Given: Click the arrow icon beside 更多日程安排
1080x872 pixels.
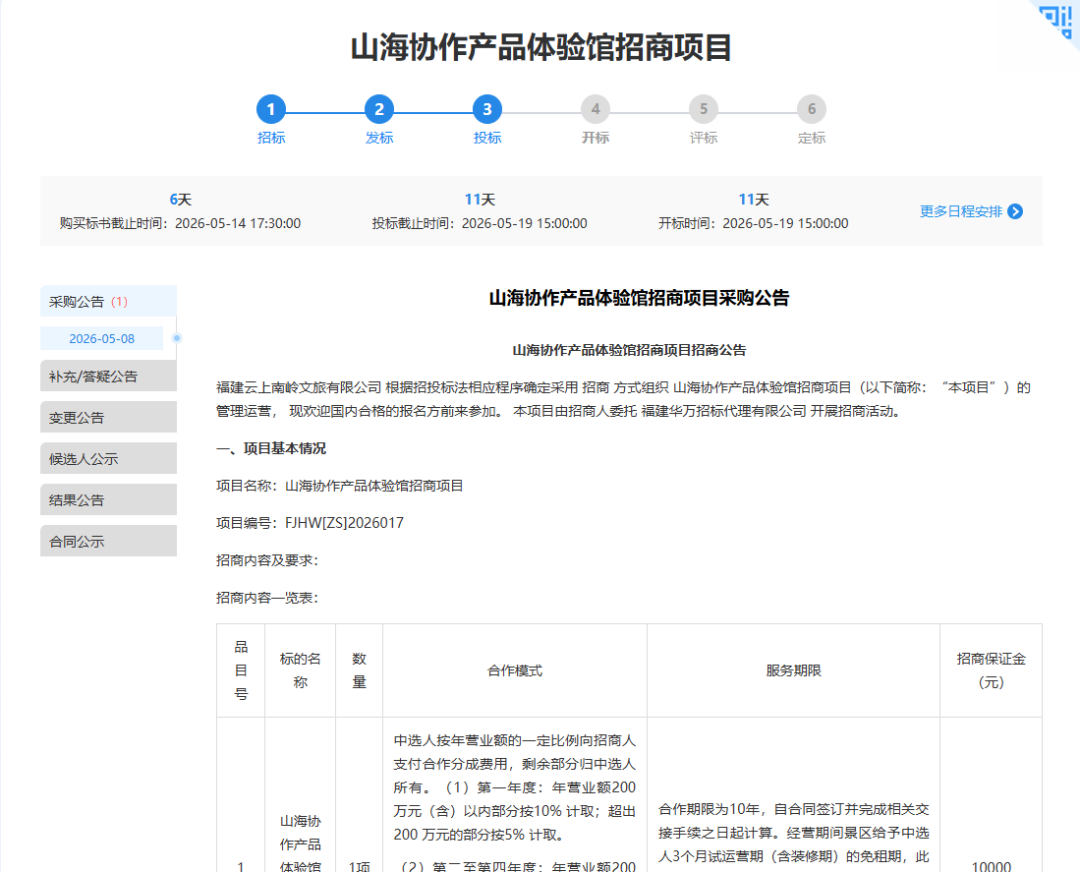Looking at the screenshot, I should pos(1015,211).
